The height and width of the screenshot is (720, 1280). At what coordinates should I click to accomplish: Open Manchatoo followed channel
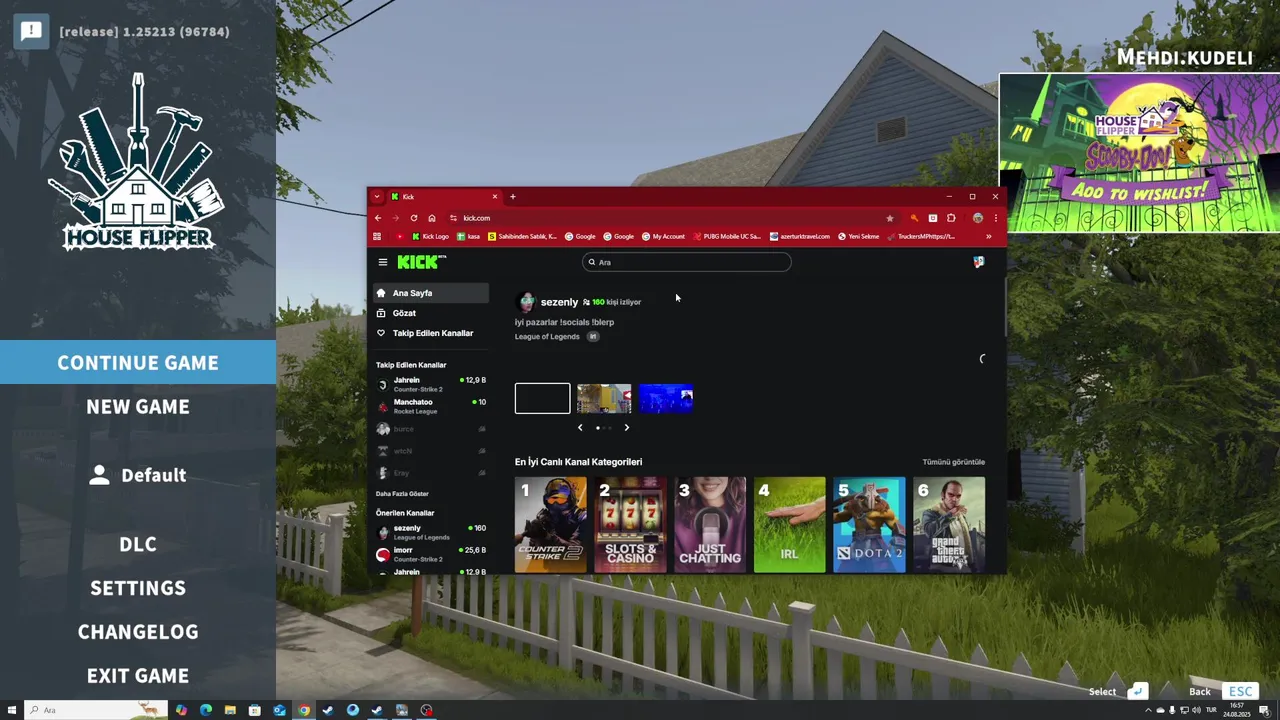pos(431,406)
